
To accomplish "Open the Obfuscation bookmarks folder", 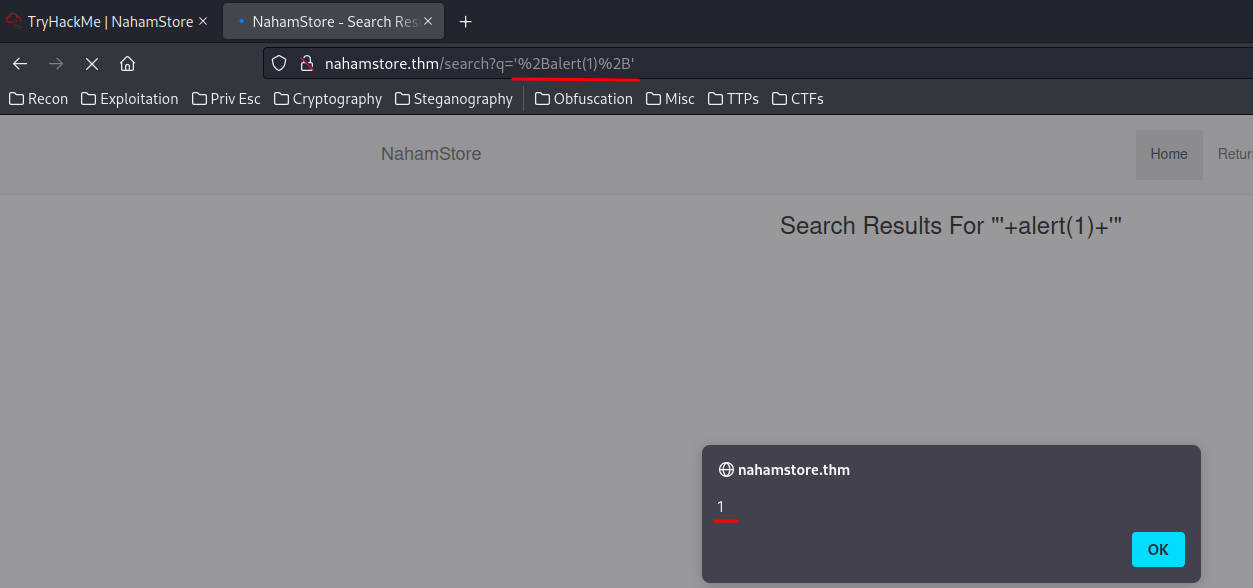I will coord(584,99).
